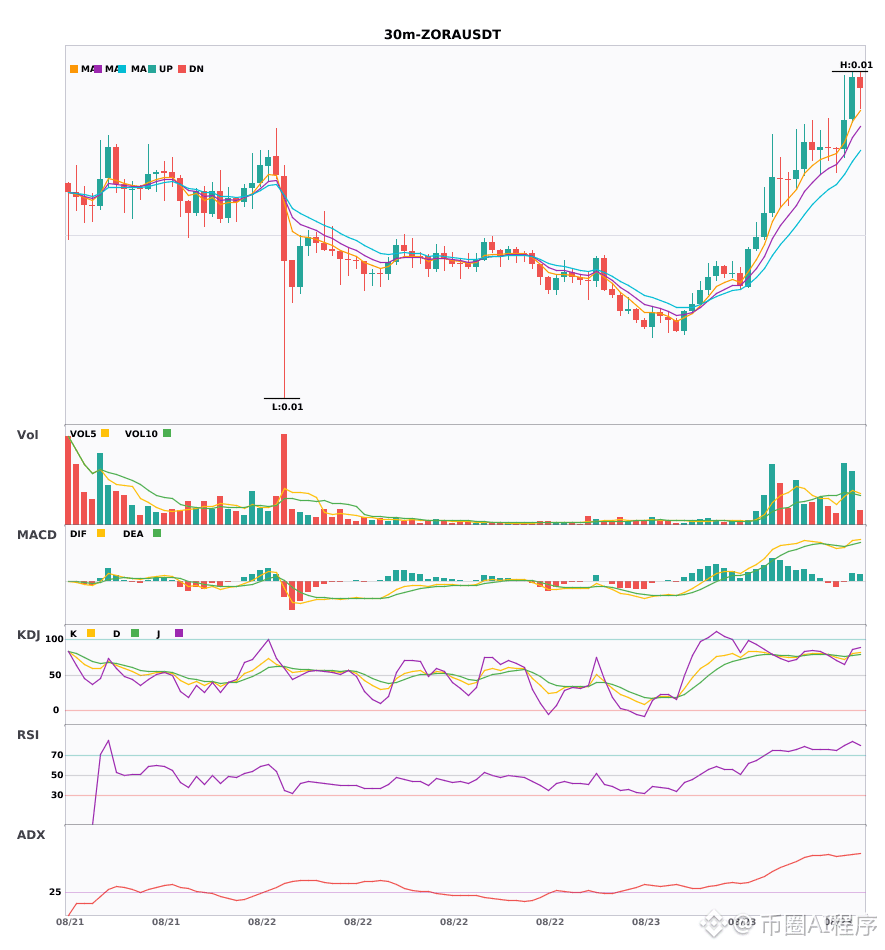Click the yellow DIF legend swatch

coord(101,533)
